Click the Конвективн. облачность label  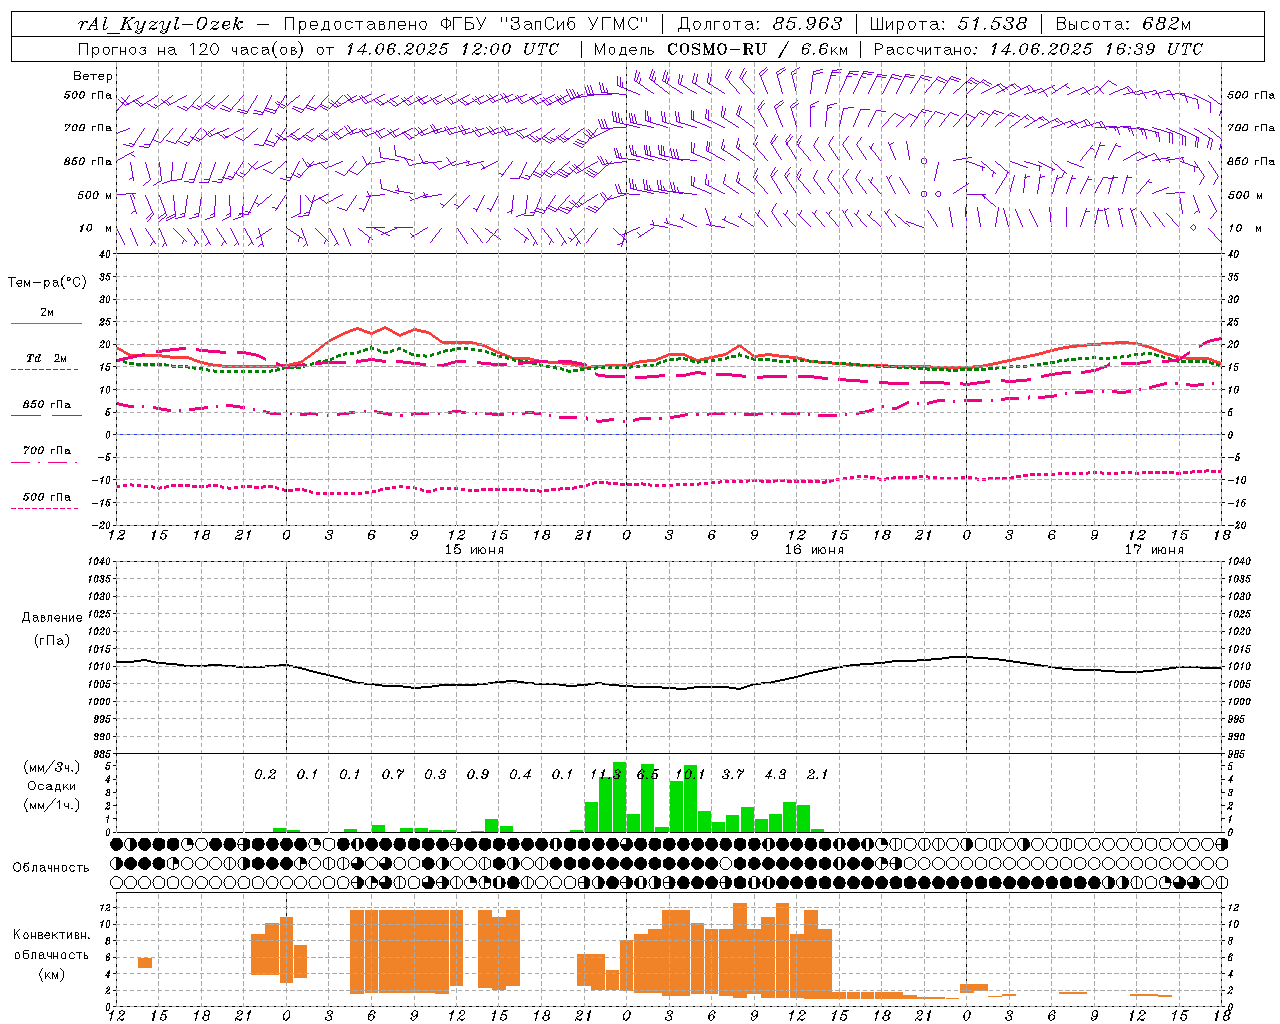pos(51,945)
